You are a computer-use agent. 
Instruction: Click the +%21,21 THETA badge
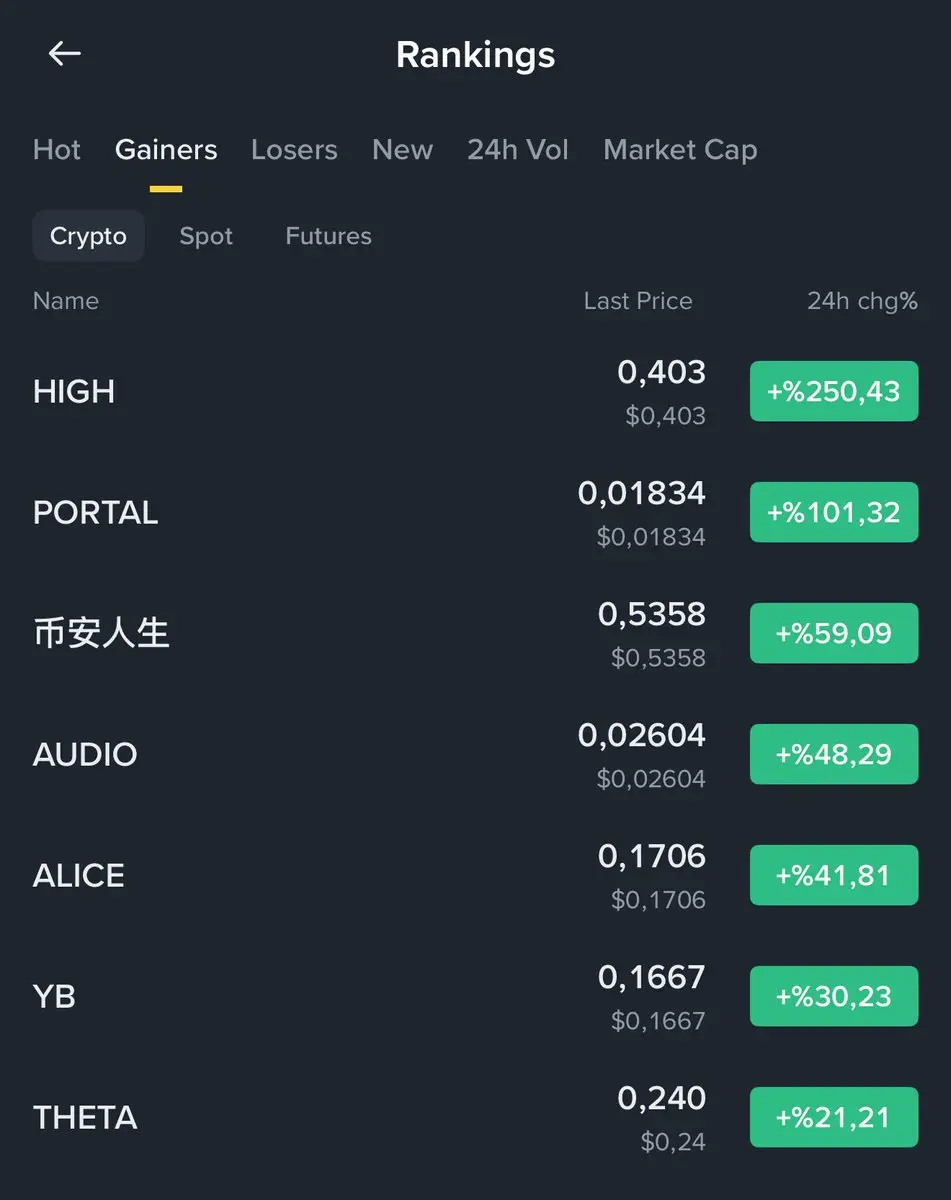point(834,1117)
